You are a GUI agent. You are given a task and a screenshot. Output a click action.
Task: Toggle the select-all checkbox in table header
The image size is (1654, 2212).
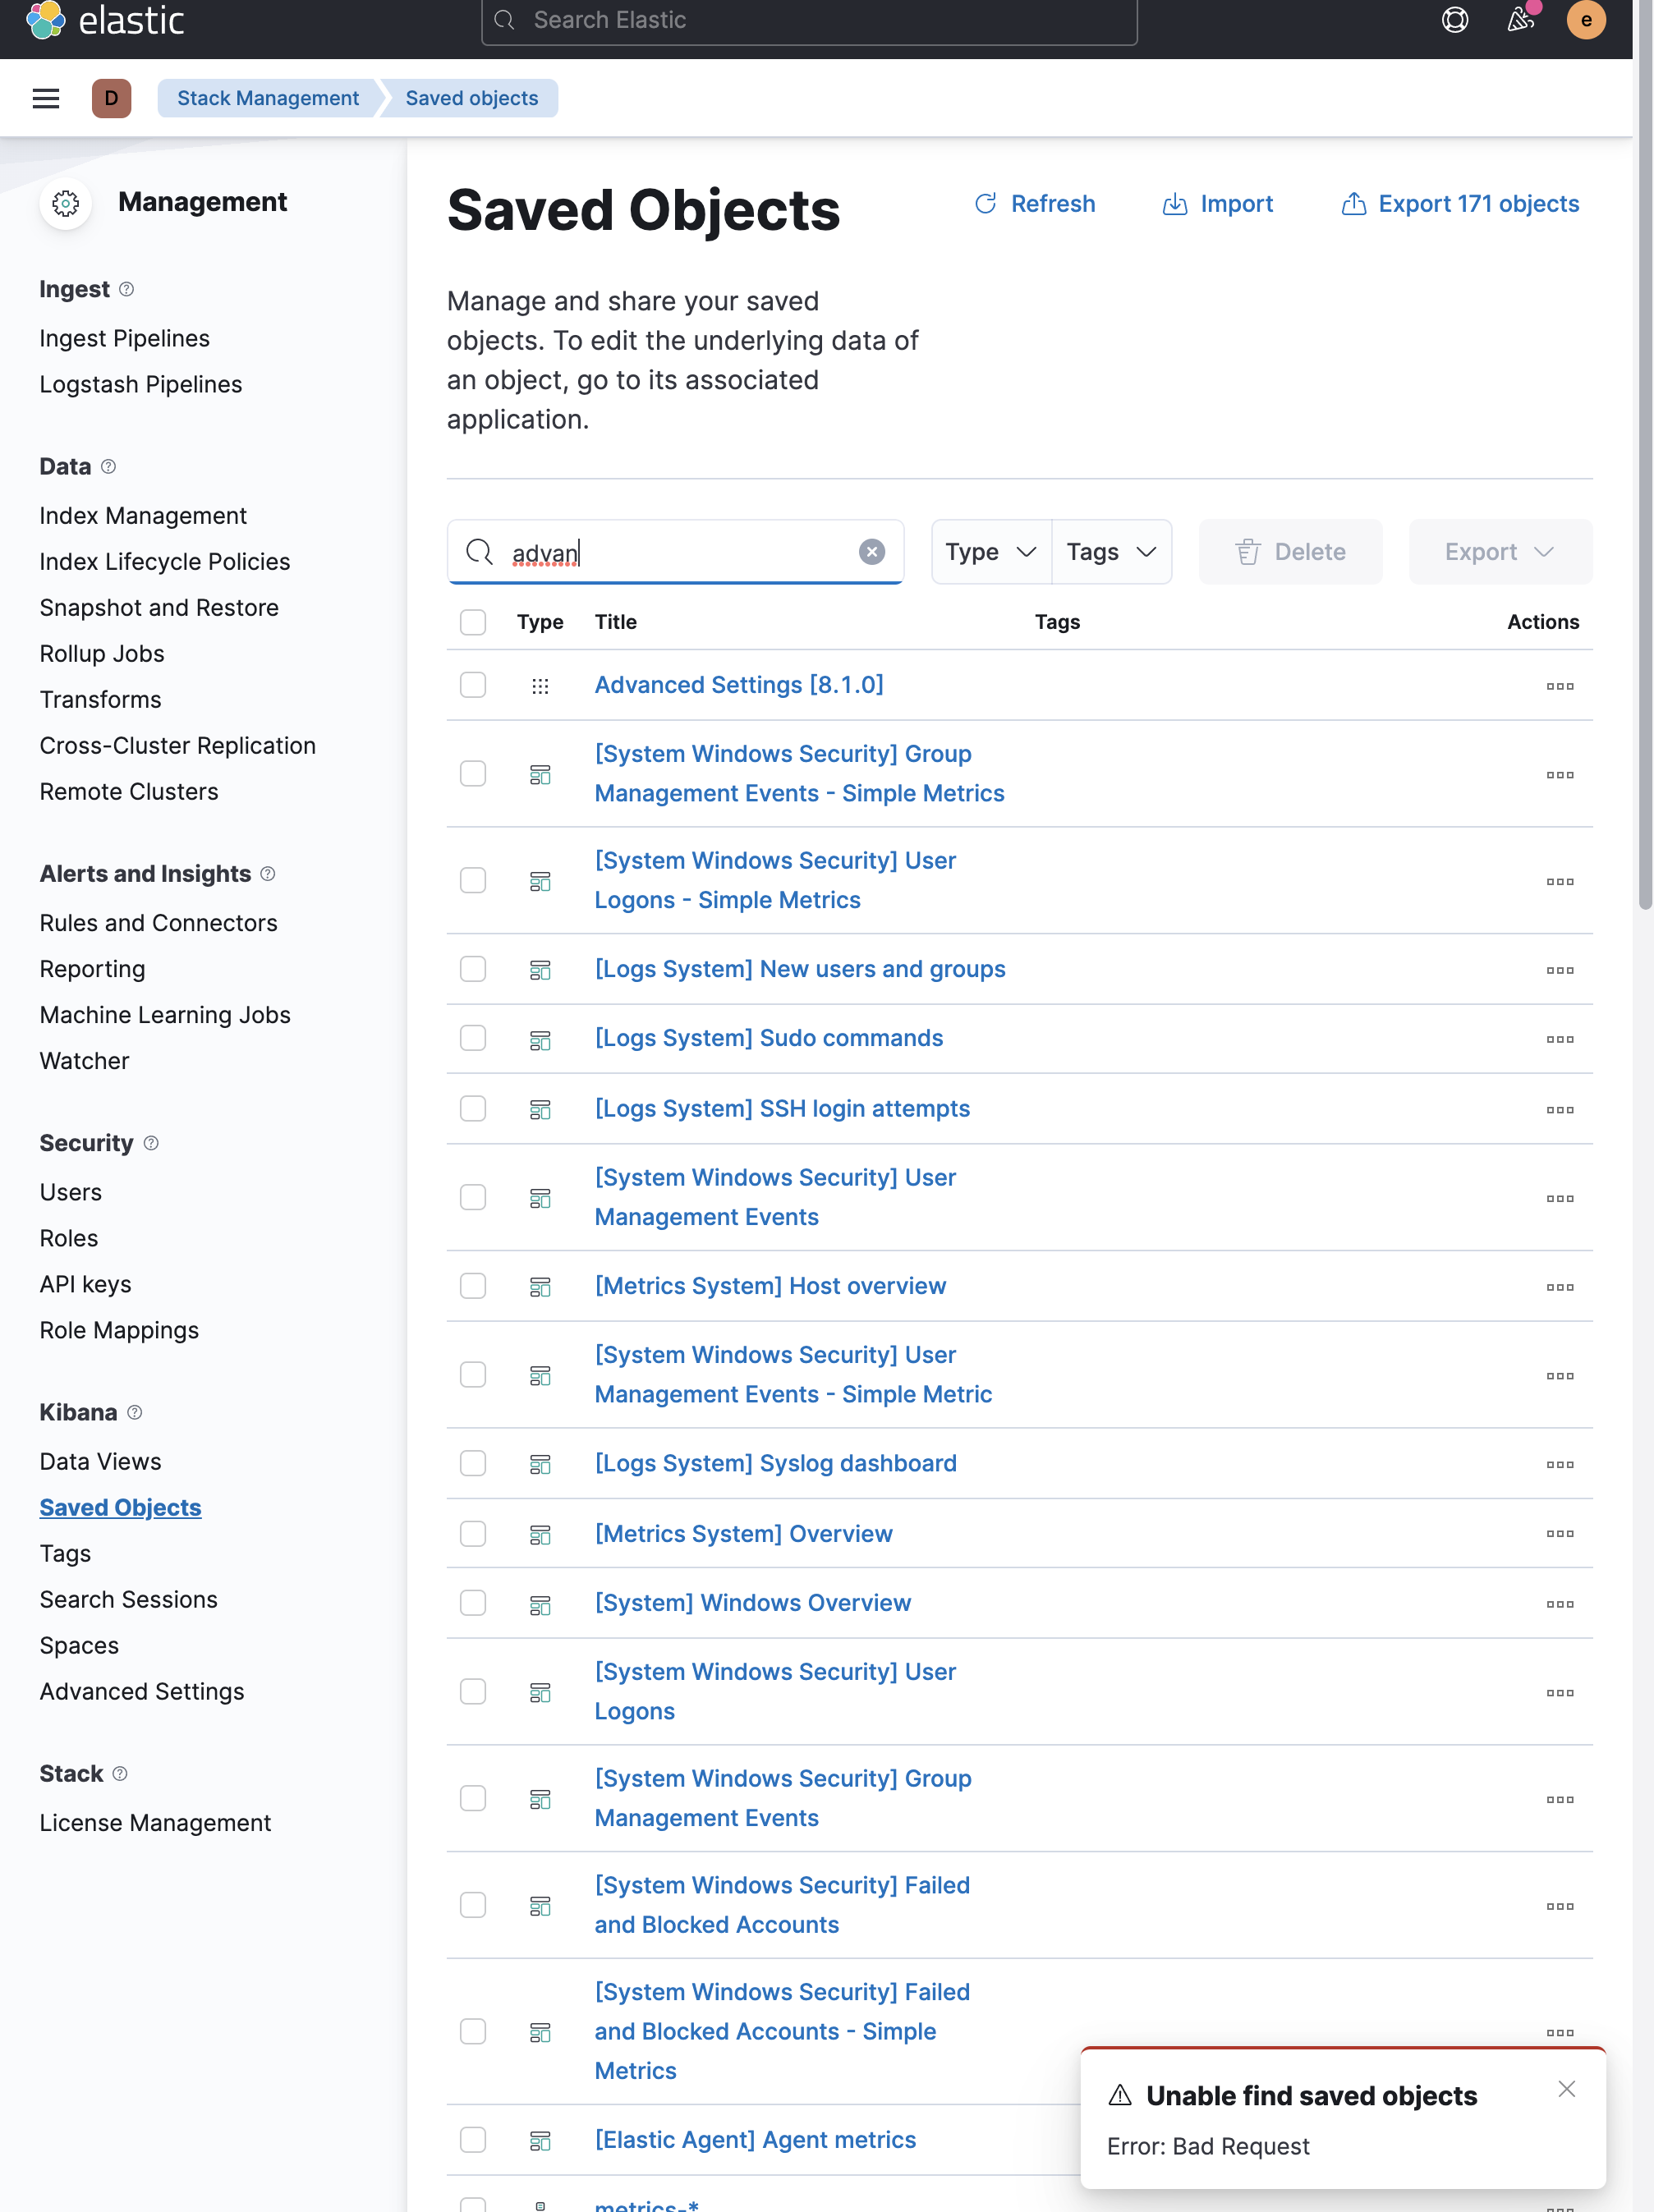pos(473,622)
